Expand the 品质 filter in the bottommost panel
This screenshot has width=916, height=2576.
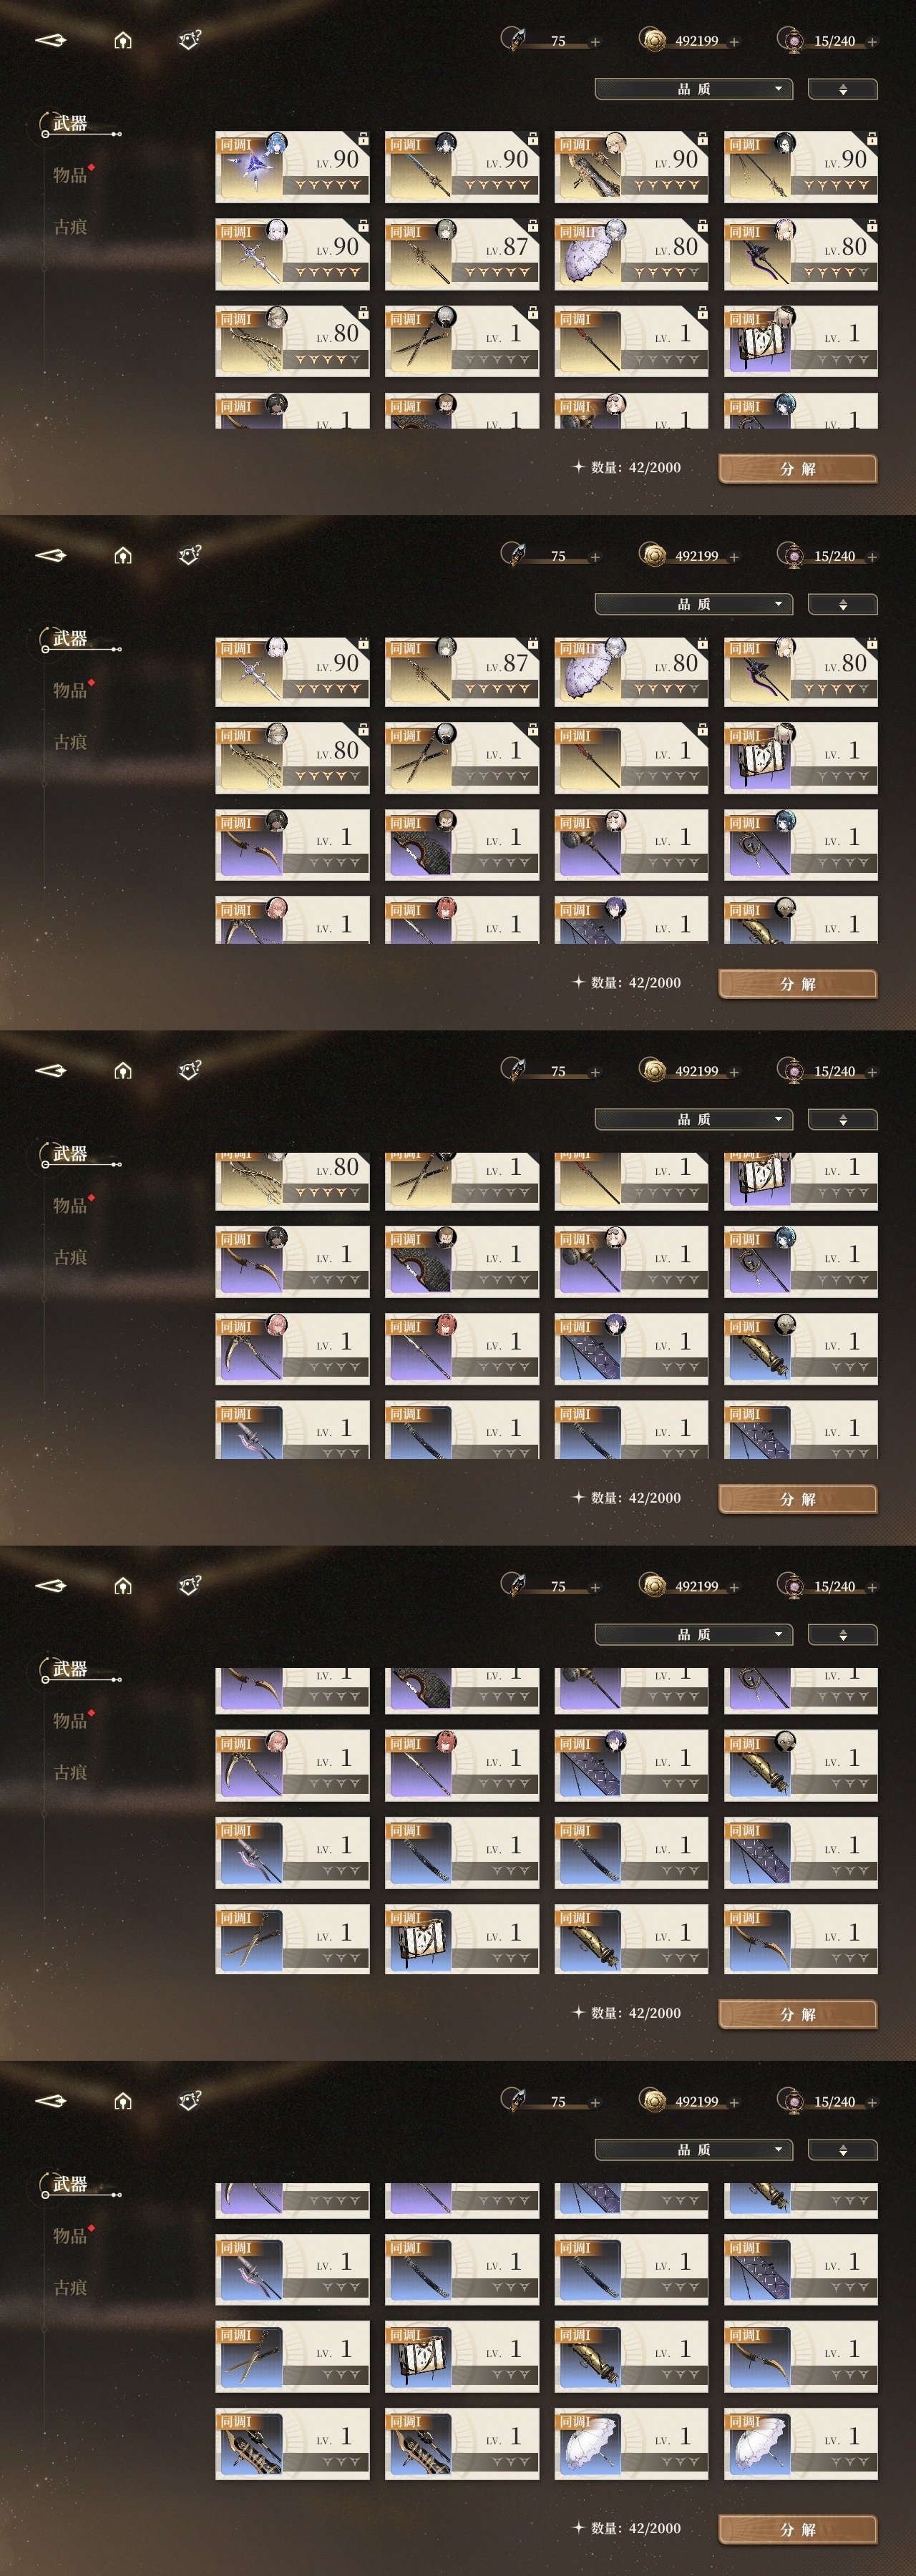694,2149
